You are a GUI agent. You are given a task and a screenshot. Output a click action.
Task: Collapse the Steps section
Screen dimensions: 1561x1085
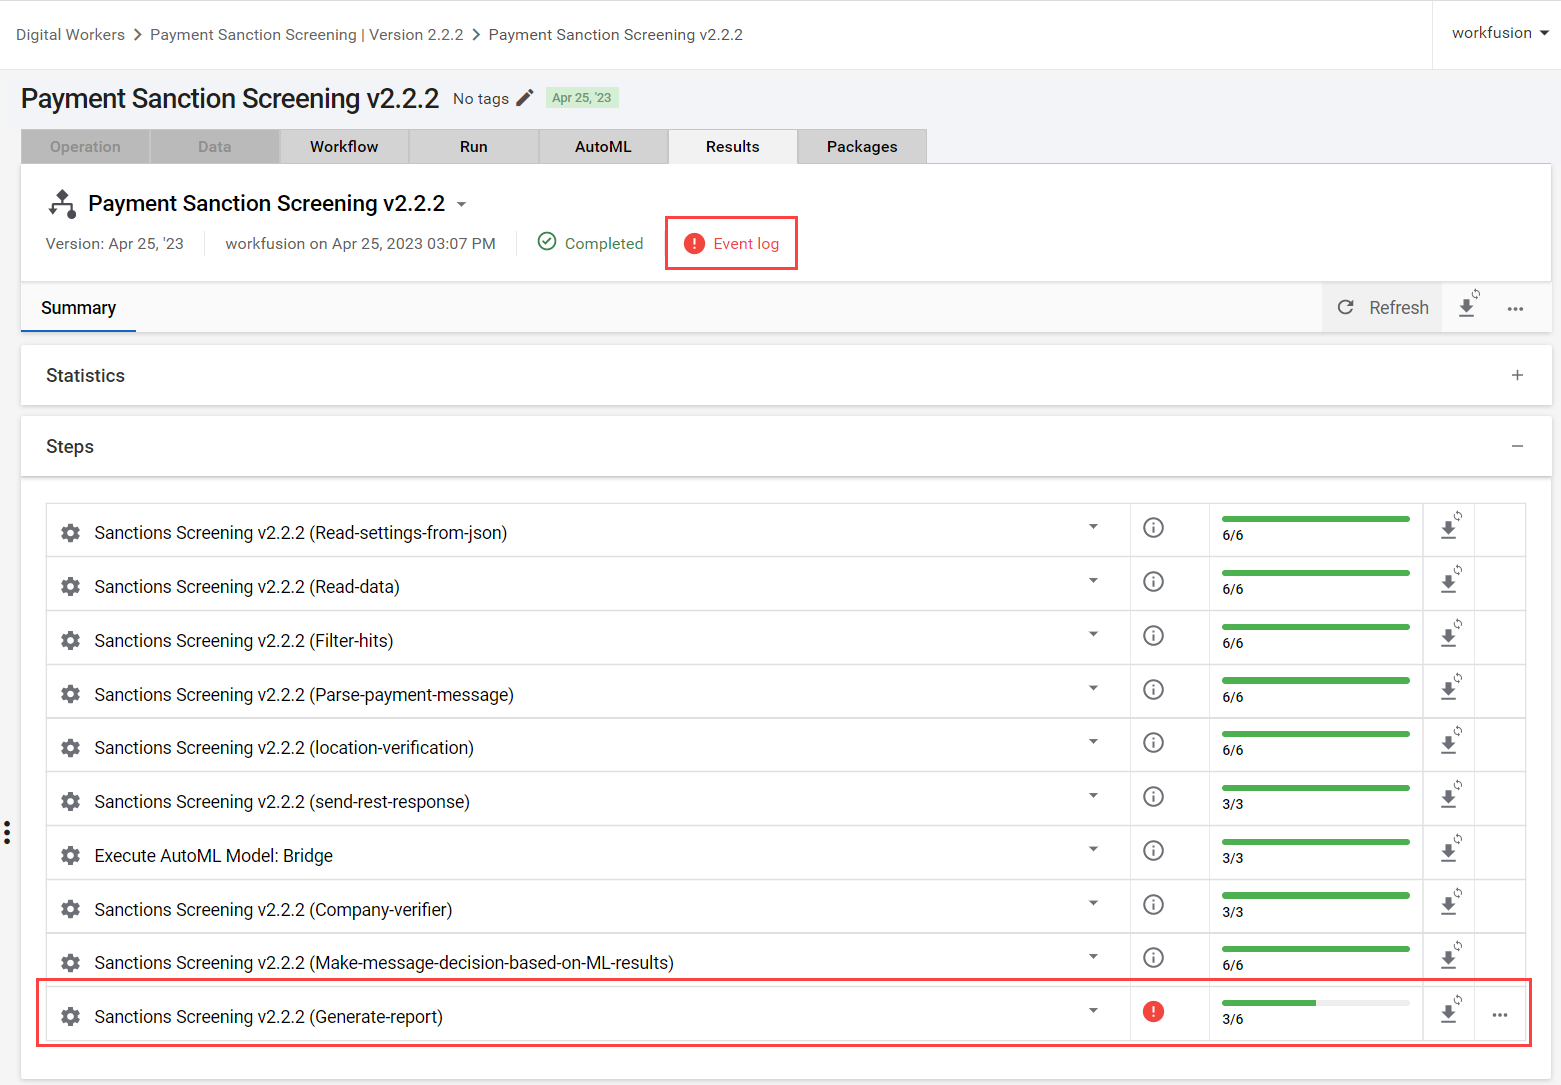1517,446
